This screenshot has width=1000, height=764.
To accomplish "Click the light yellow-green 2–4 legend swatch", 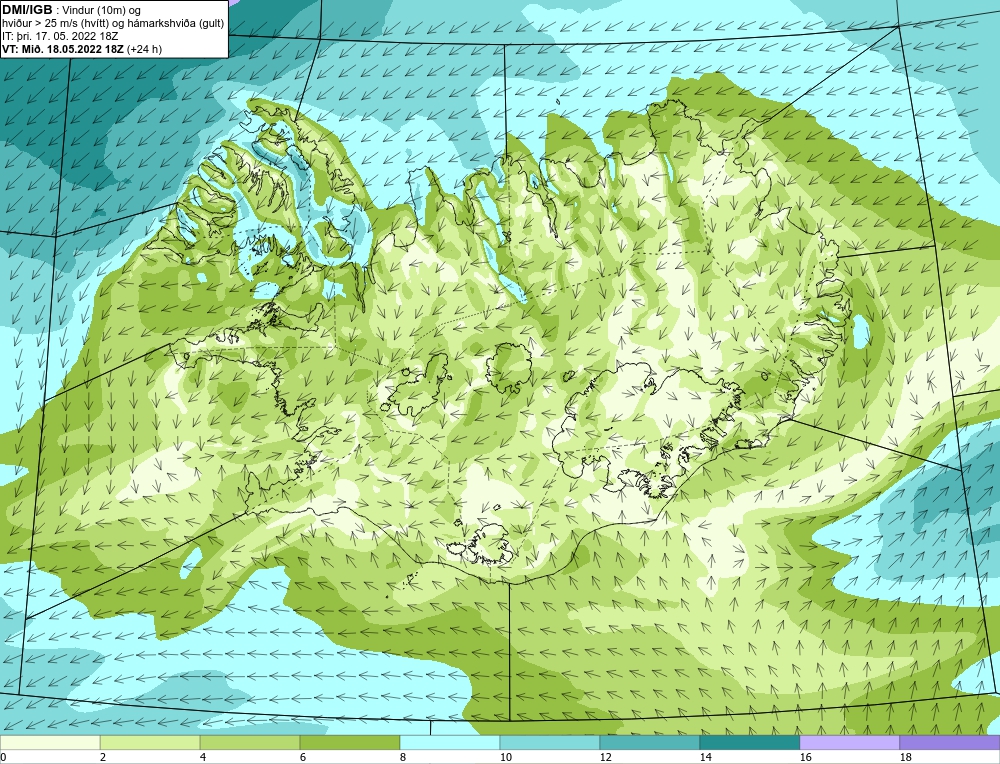I will point(150,742).
